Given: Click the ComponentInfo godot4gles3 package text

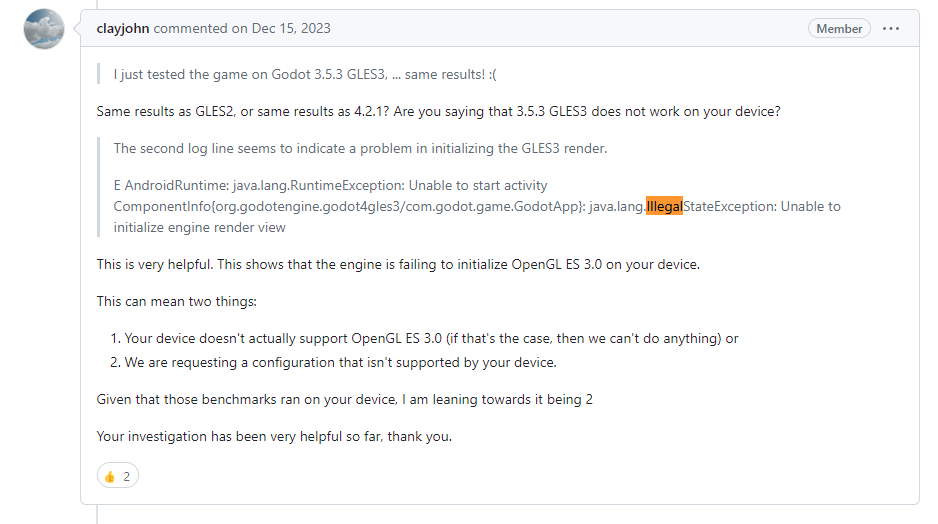Looking at the screenshot, I should (x=349, y=206).
